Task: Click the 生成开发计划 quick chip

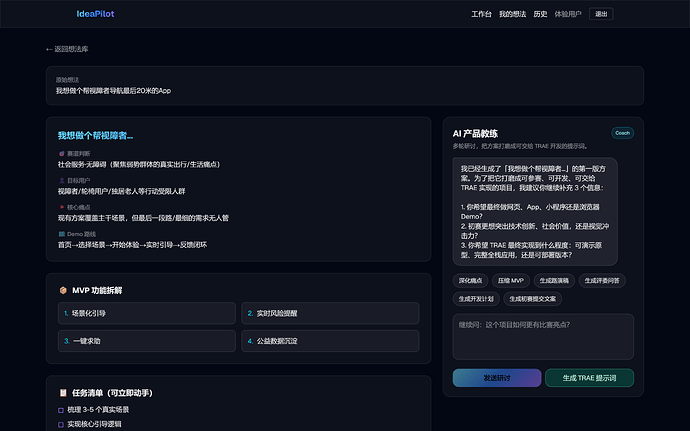Action: [476, 299]
